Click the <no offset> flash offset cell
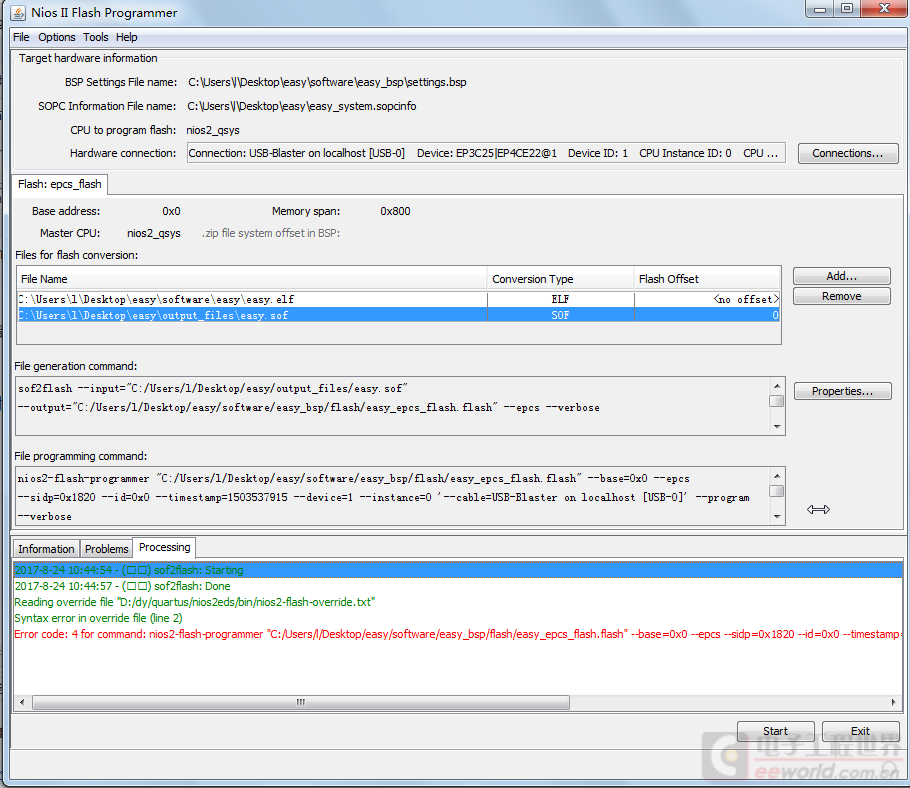 (x=707, y=299)
